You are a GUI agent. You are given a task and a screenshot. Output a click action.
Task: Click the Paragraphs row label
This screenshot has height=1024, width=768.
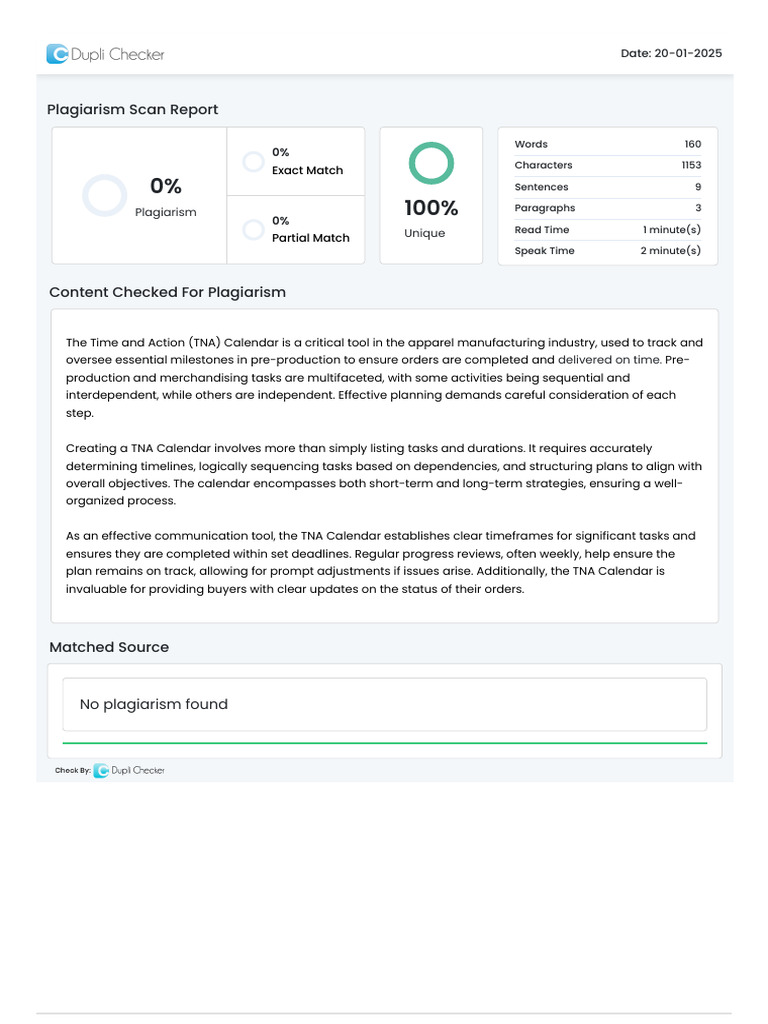pyautogui.click(x=545, y=208)
